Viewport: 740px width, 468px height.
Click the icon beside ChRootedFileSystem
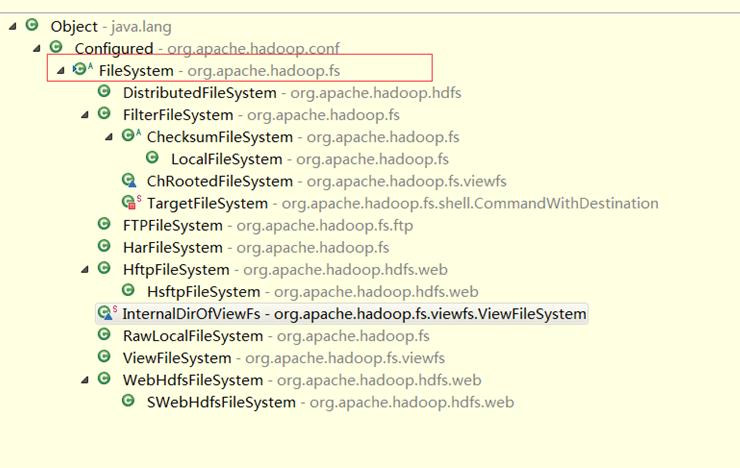pos(129,180)
